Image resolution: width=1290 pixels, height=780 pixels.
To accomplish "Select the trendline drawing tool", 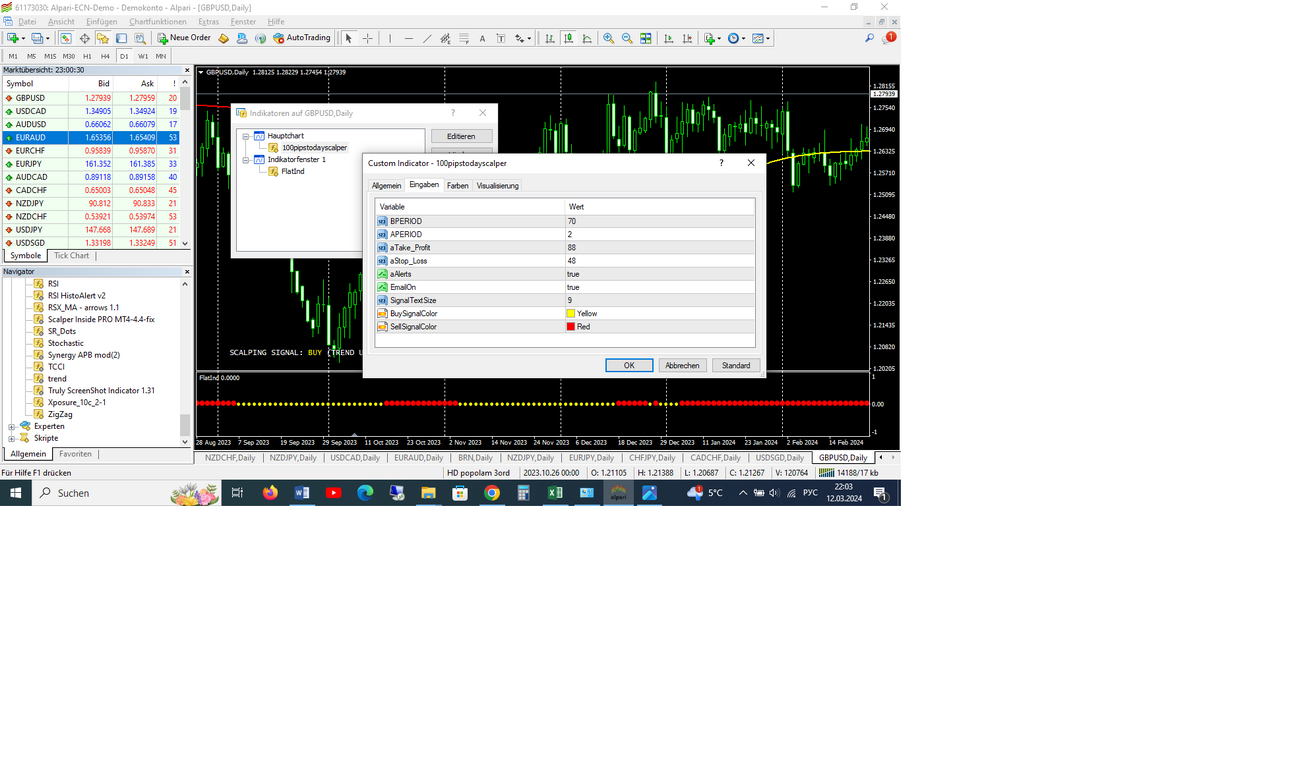I will pos(427,38).
